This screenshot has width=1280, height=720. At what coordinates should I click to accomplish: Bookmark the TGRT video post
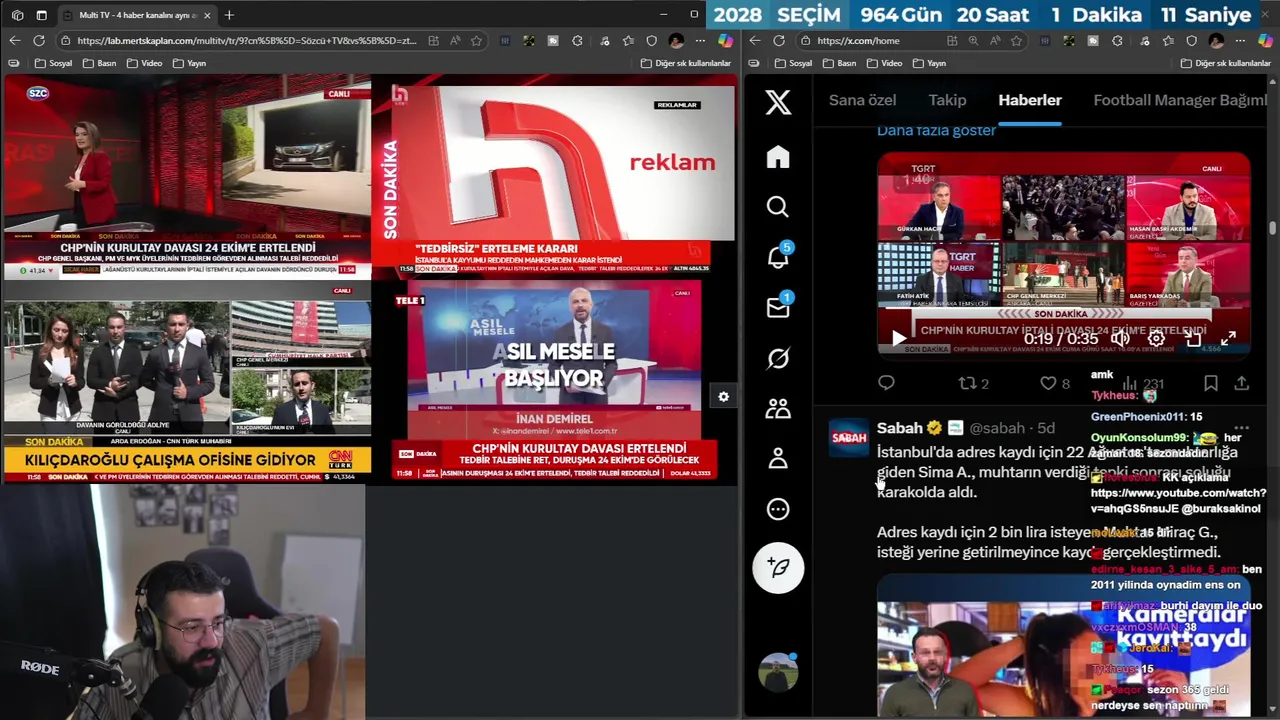click(1211, 383)
